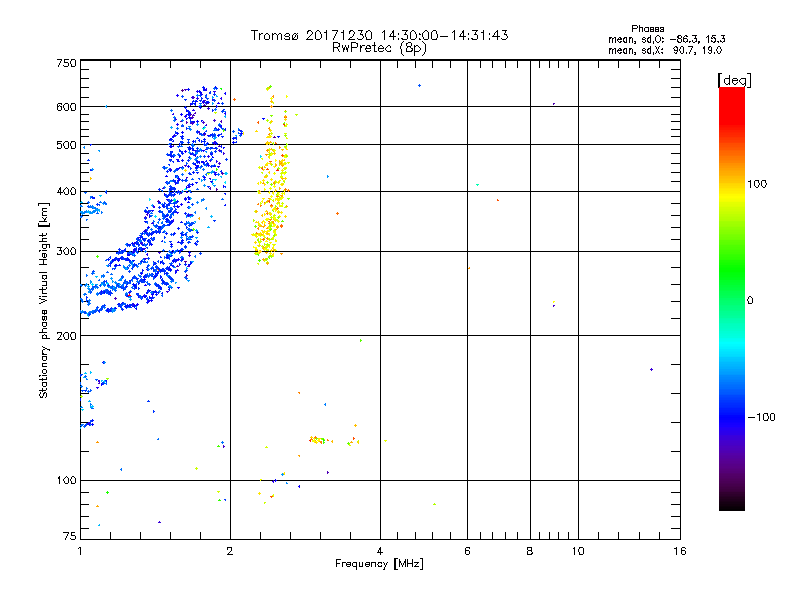The image size is (800, 600).
Task: Click the y-axis tick label '750'
Action: (x=66, y=63)
